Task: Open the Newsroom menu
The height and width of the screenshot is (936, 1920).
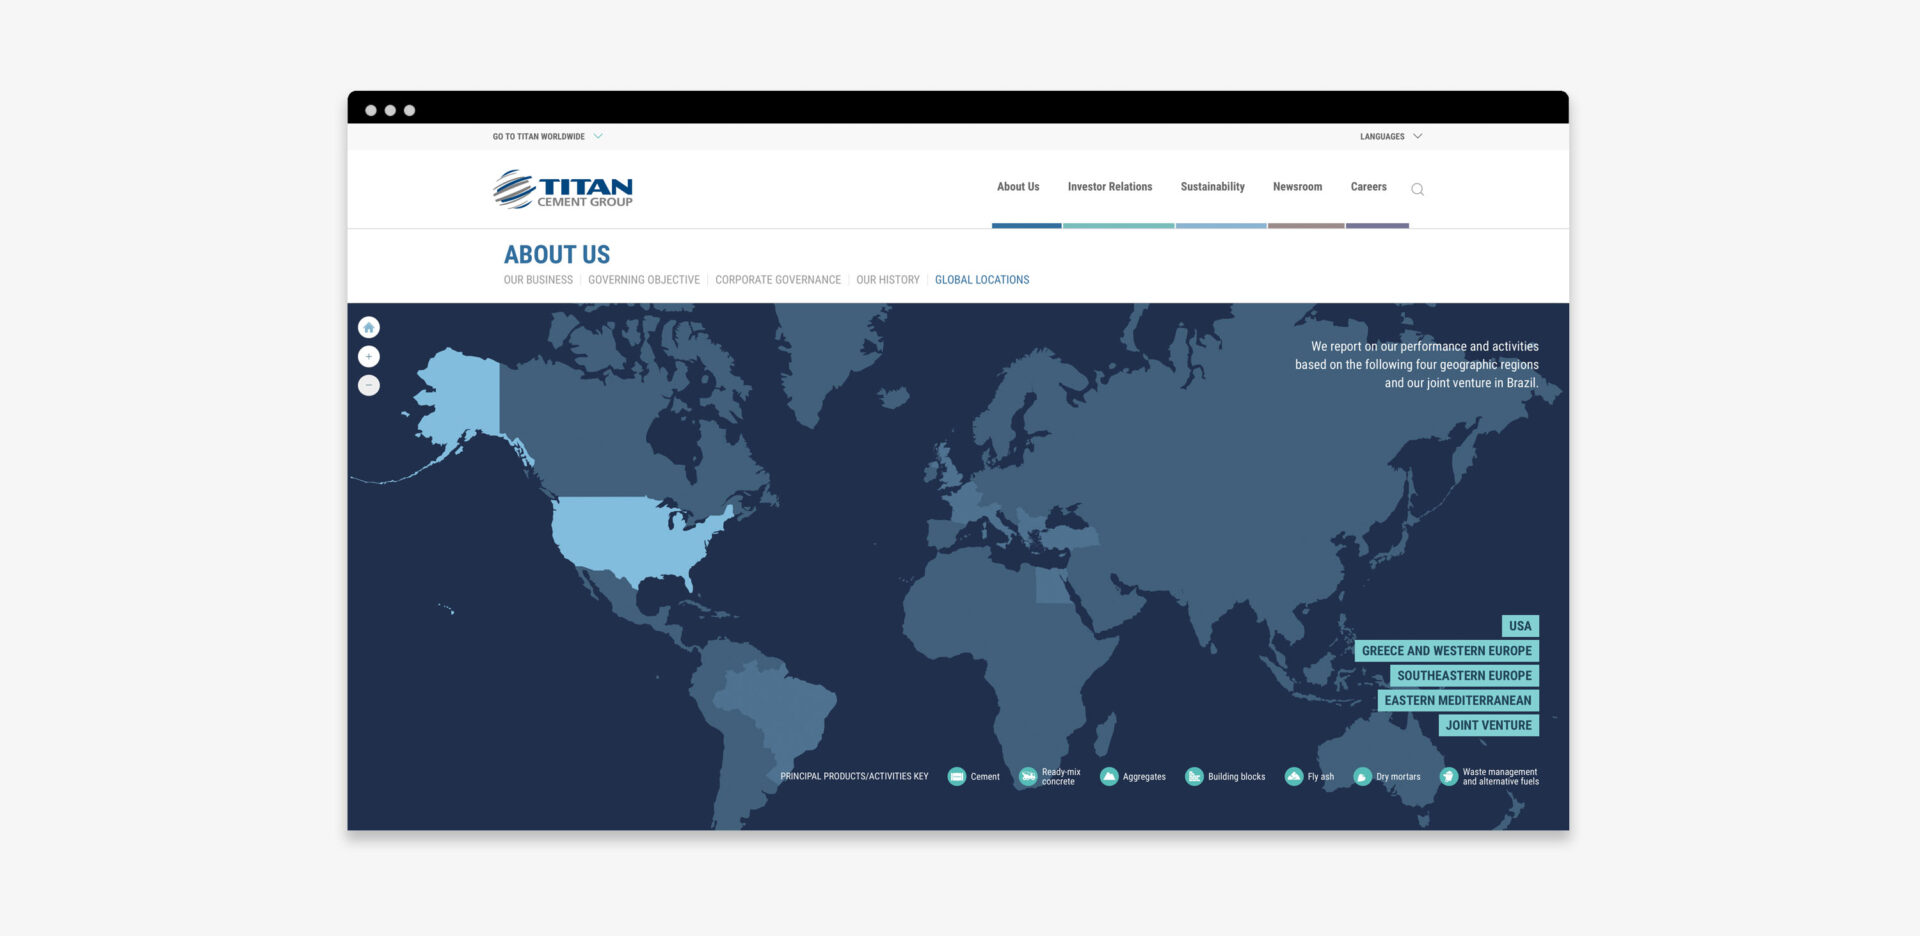Action: point(1297,187)
